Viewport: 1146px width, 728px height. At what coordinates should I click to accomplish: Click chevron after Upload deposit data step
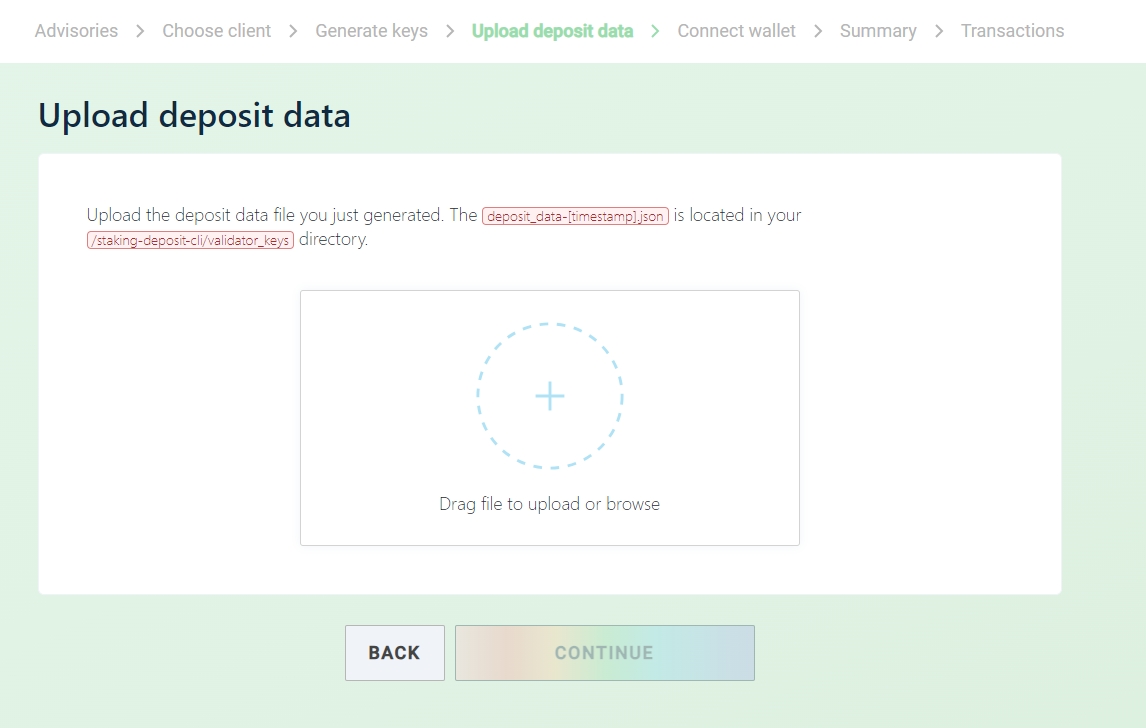(x=655, y=31)
